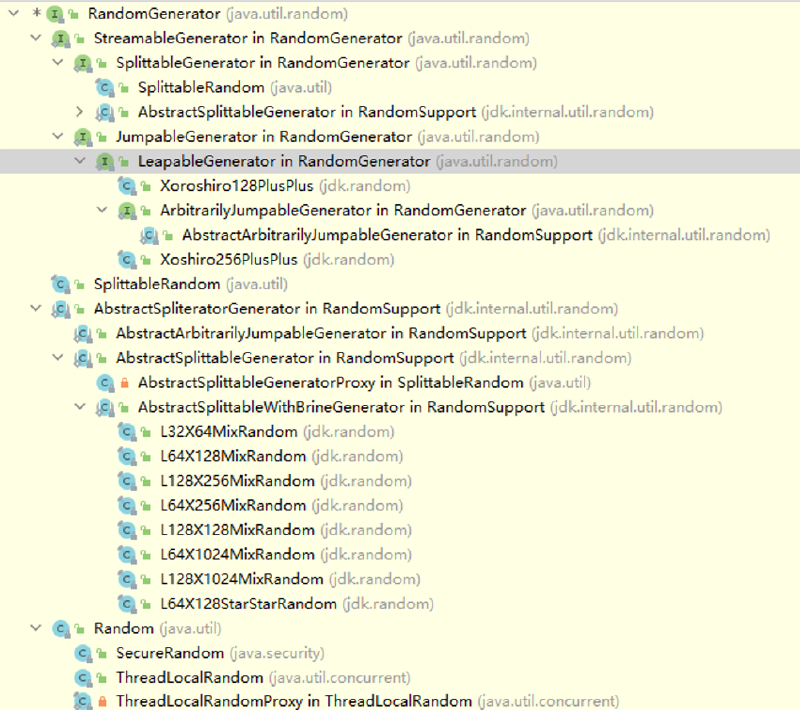
Task: Click the class icon next to L32X64MixRandom
Action: tap(126, 432)
